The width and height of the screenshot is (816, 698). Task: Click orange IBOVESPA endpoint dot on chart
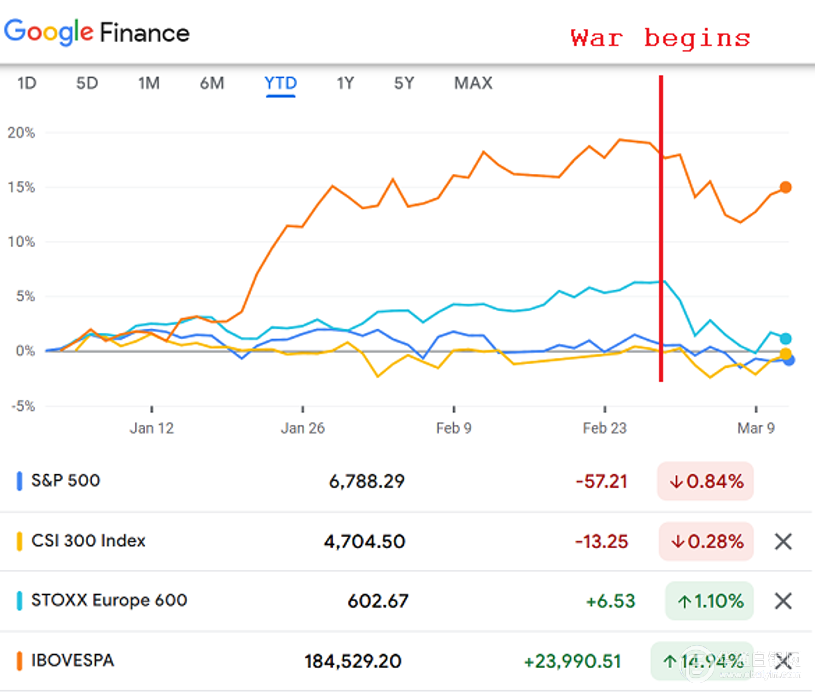click(x=786, y=187)
